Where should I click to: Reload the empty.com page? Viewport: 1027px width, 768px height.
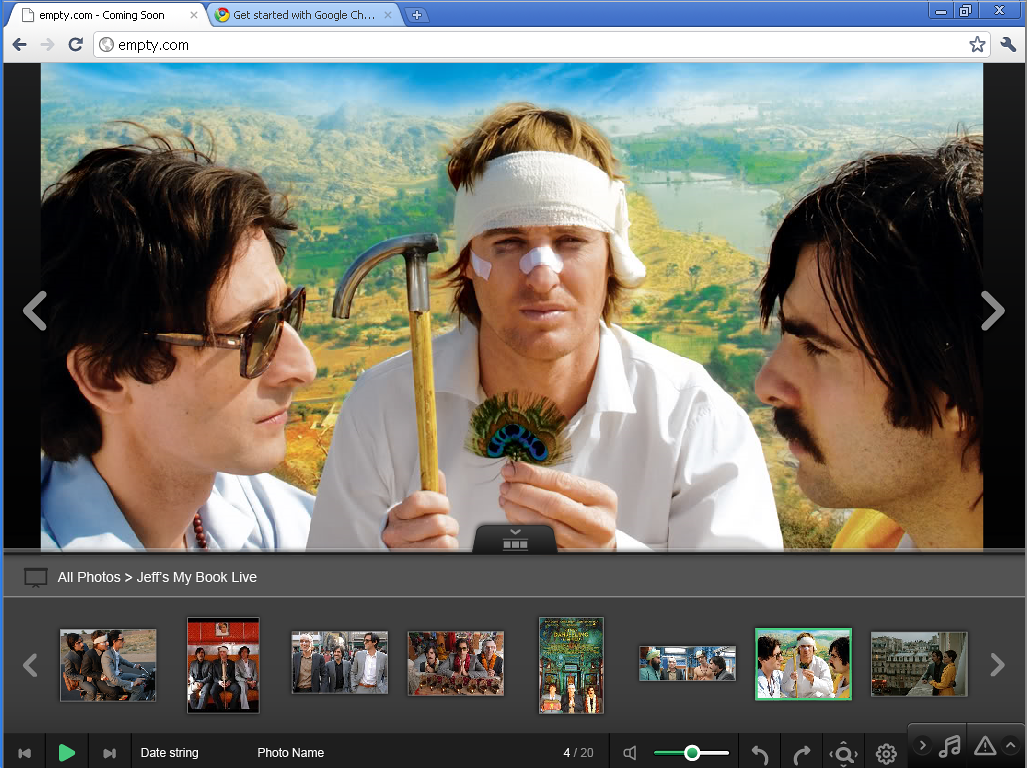pyautogui.click(x=75, y=45)
